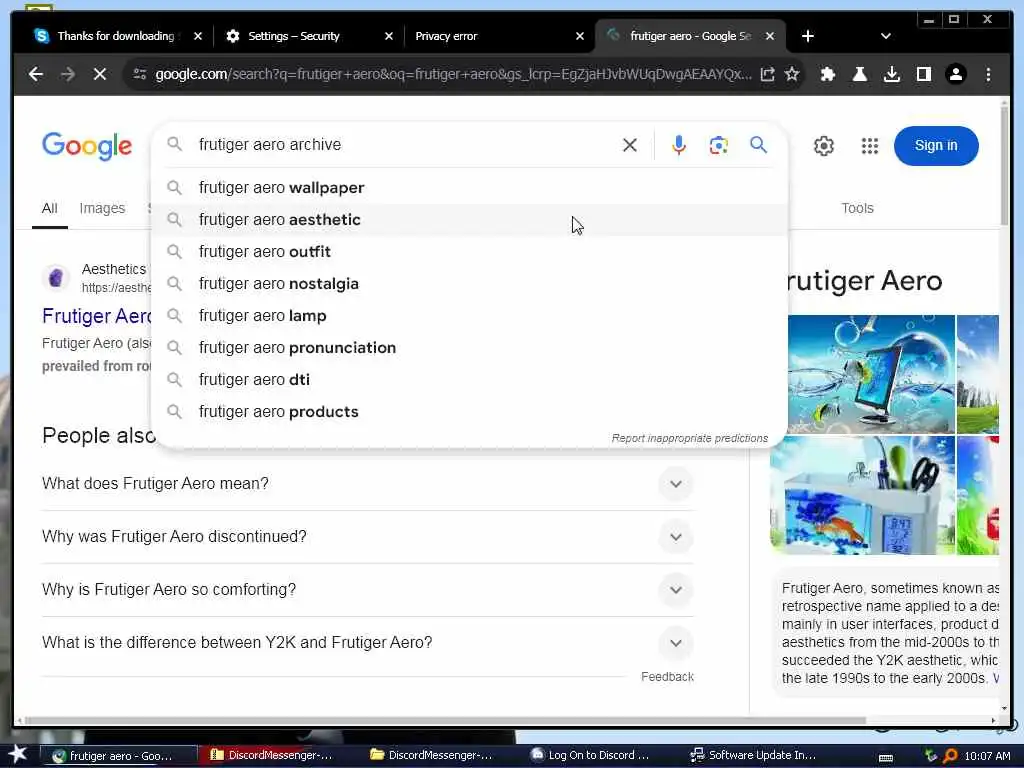1024x768 pixels.
Task: Click the Google logo
Action: (87, 146)
